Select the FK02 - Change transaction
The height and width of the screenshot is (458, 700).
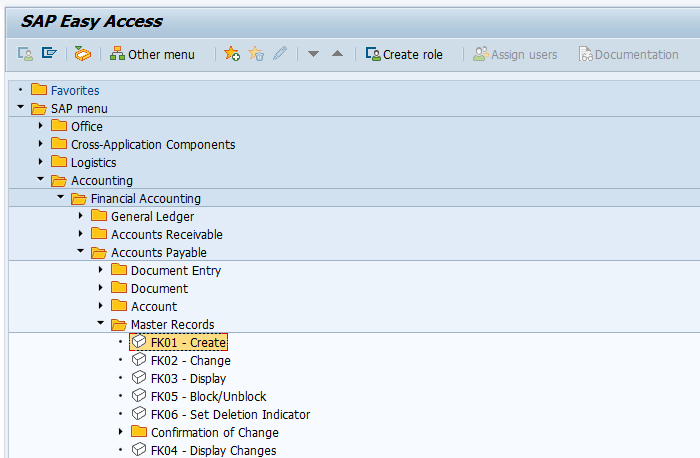(191, 361)
